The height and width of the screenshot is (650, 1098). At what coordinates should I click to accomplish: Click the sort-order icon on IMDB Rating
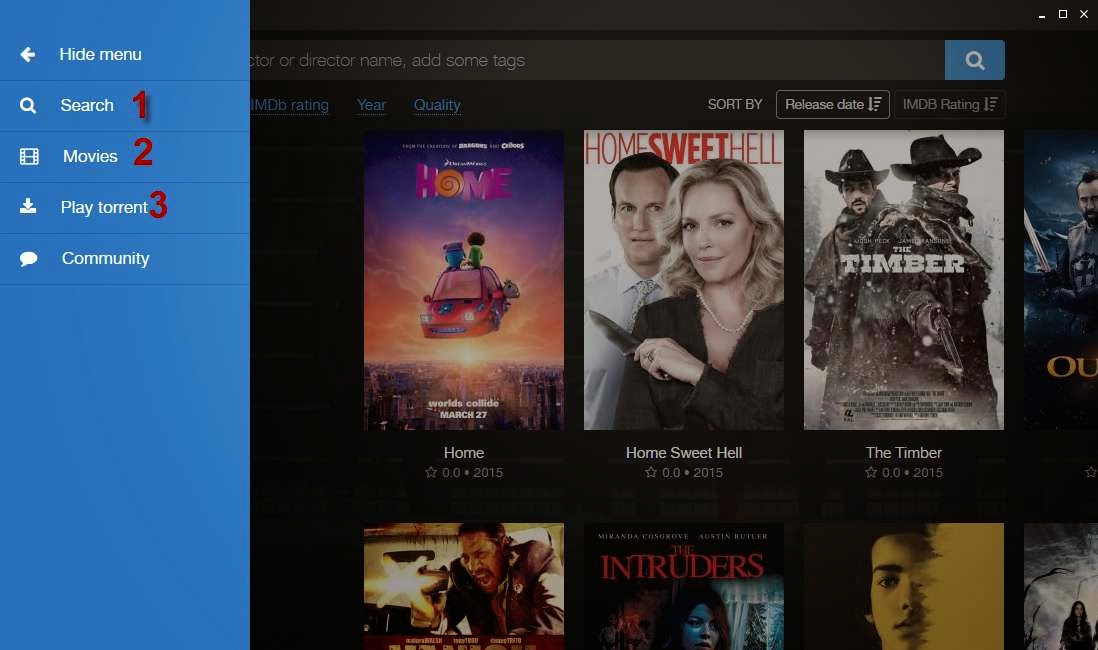(x=990, y=104)
